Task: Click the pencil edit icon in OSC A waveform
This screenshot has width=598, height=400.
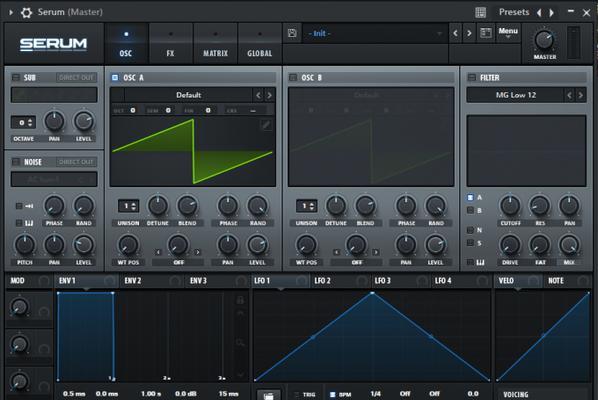Action: 266,125
